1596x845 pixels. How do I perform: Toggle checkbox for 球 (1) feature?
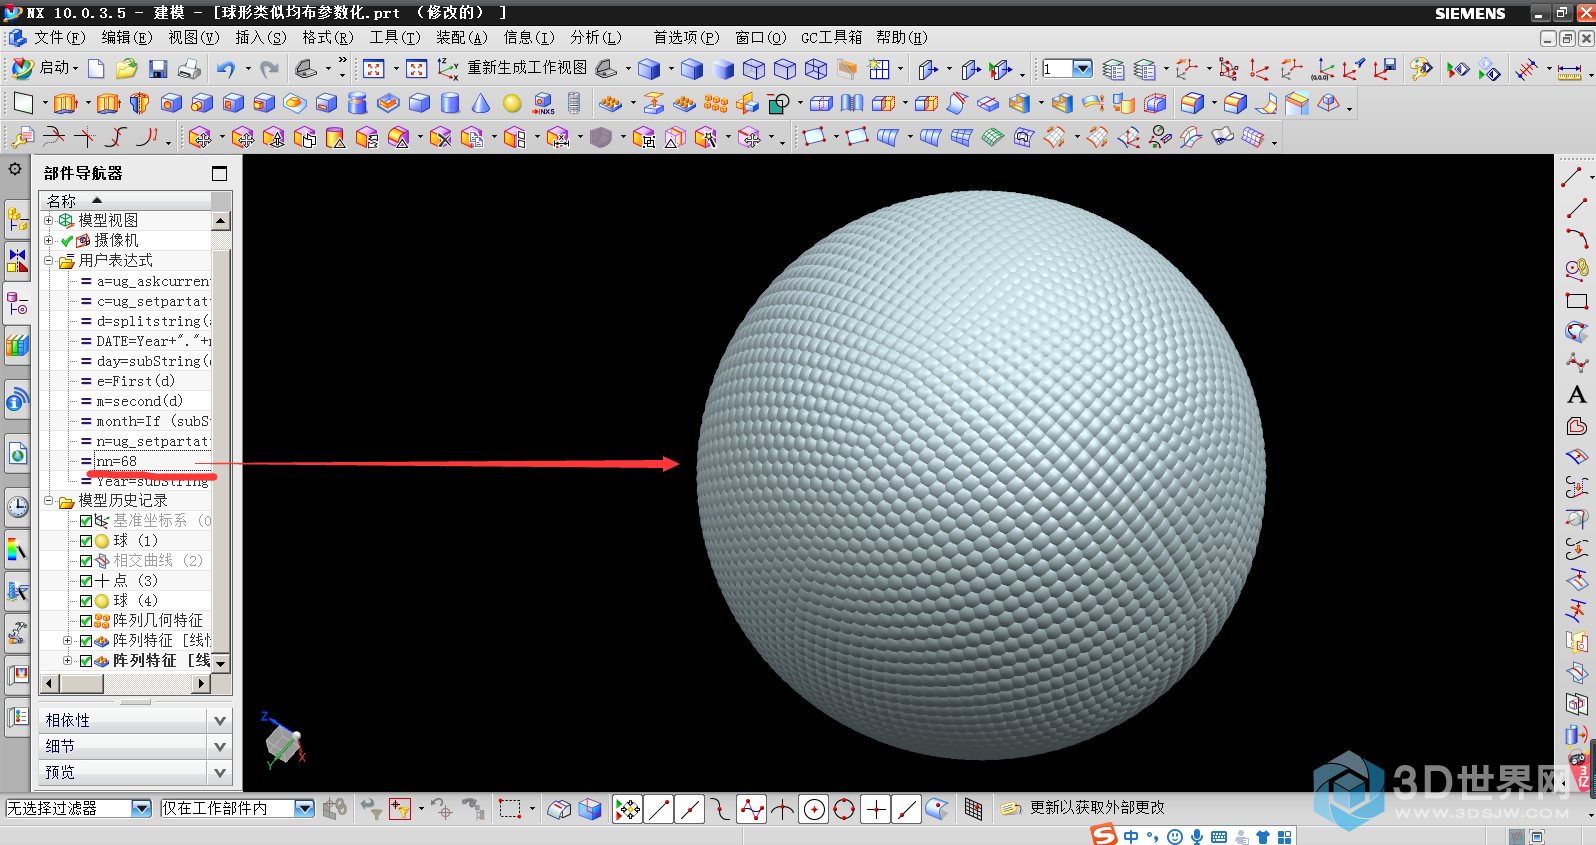(86, 541)
